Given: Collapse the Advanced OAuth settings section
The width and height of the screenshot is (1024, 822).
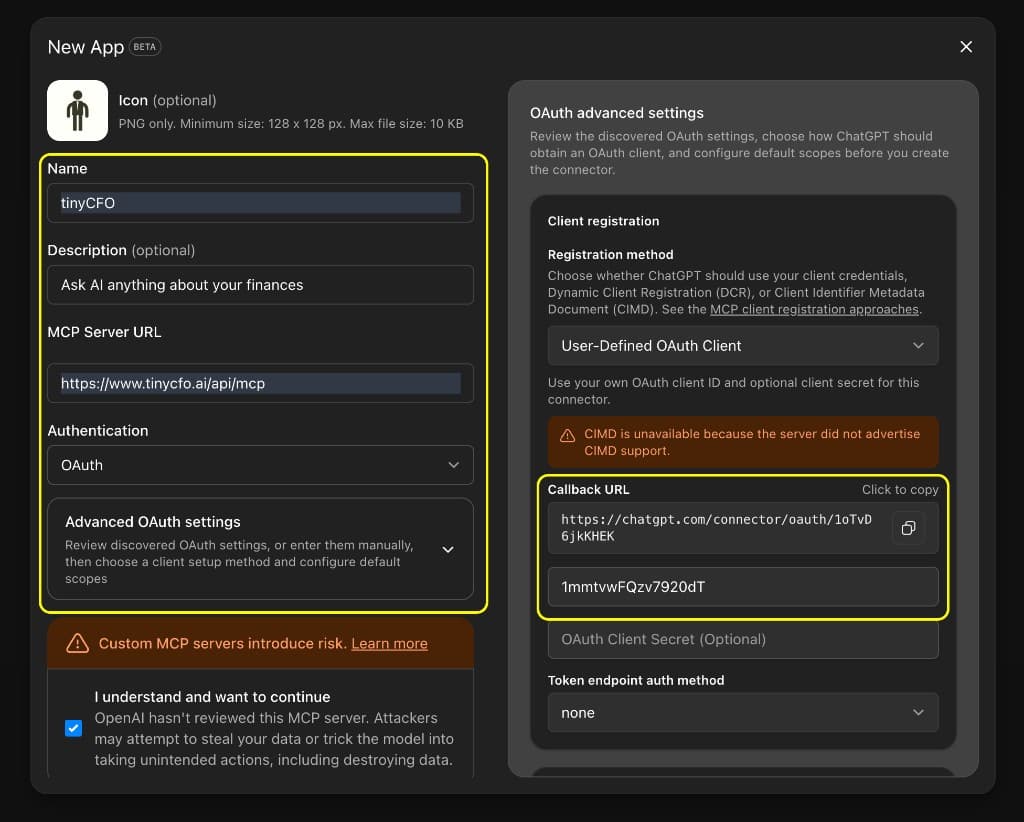Looking at the screenshot, I should pos(261,549).
